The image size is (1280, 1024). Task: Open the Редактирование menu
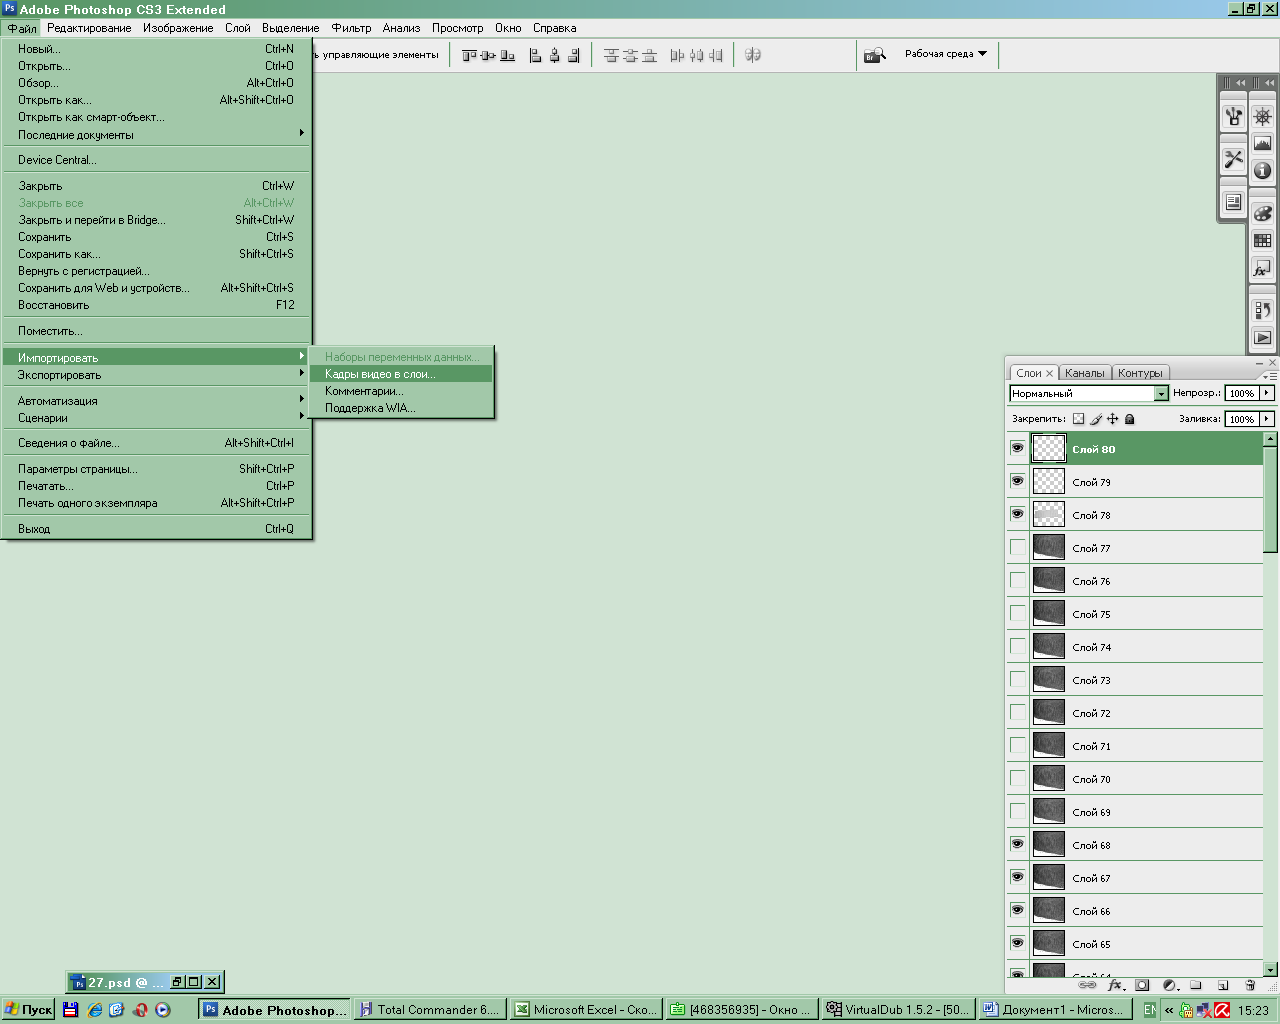click(89, 28)
